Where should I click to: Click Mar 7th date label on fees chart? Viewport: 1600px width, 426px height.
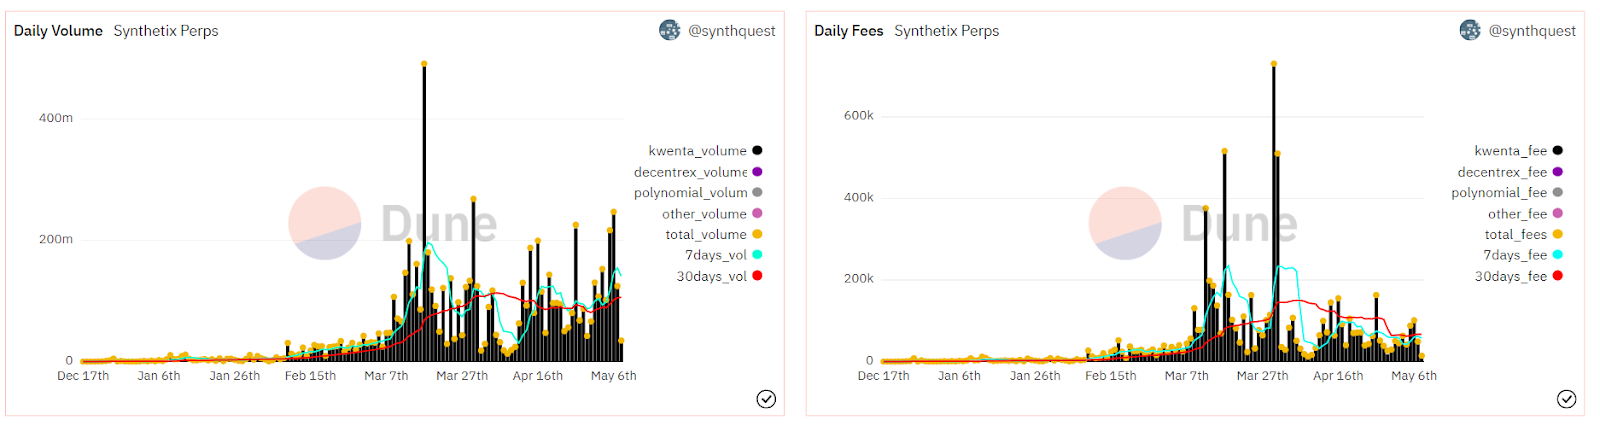(x=1187, y=376)
